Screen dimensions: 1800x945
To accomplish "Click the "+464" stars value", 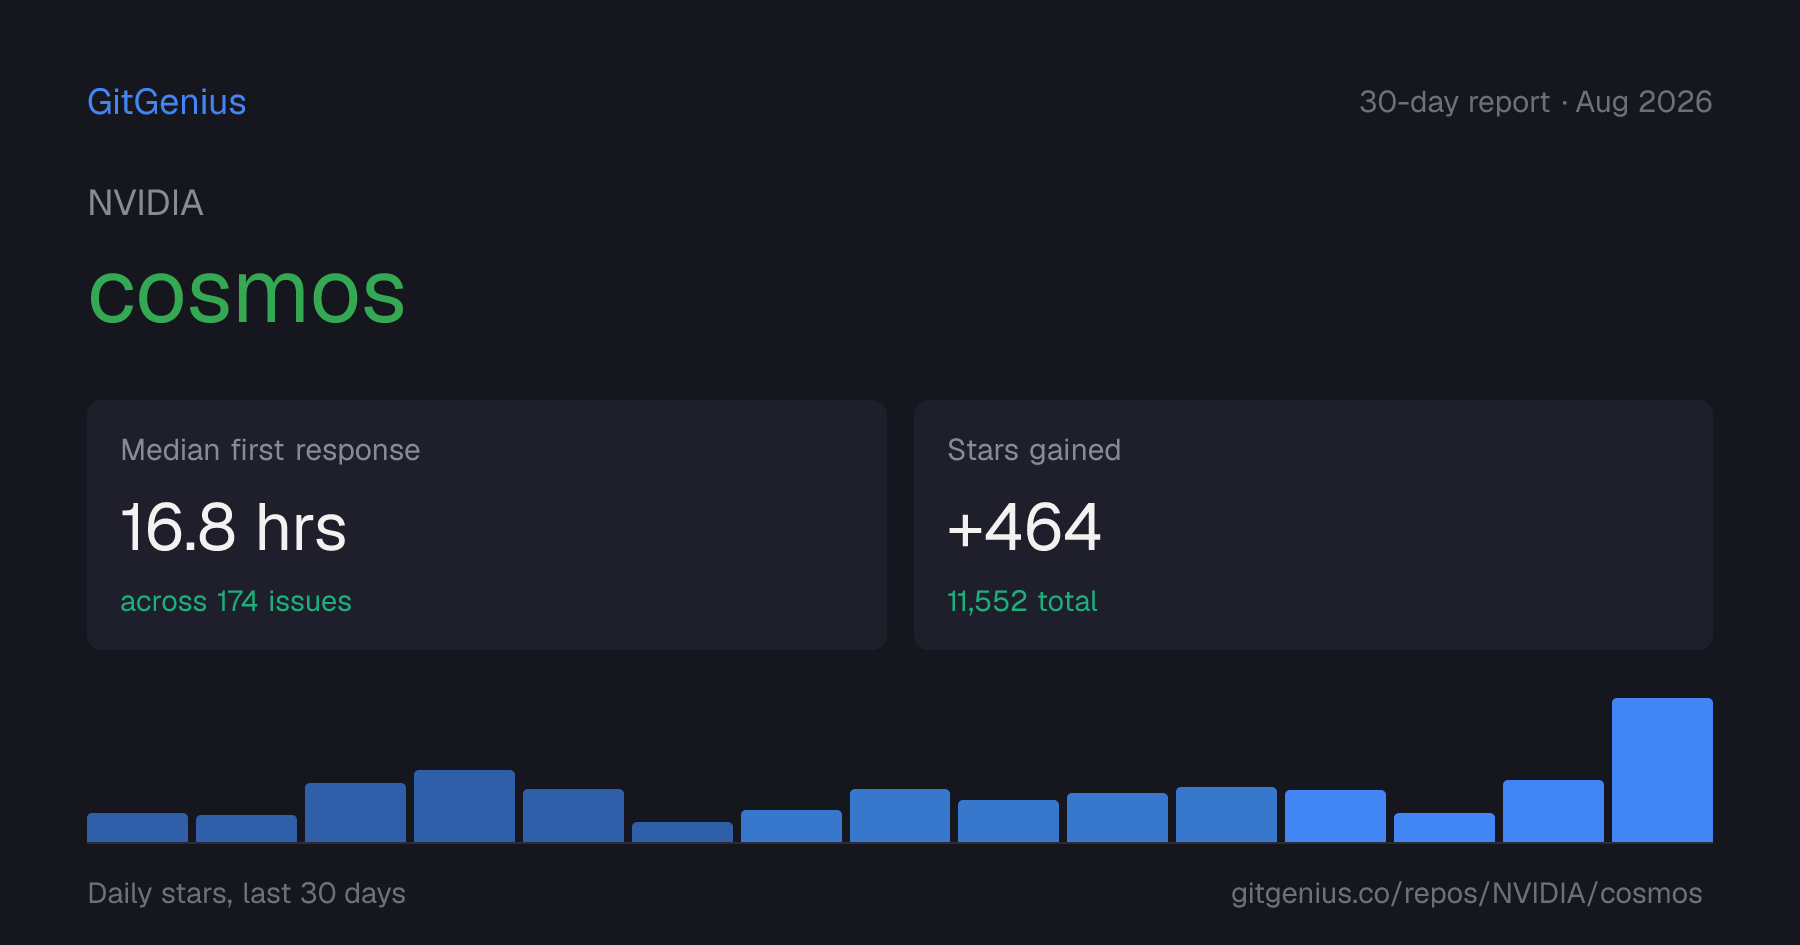I will [x=1024, y=527].
